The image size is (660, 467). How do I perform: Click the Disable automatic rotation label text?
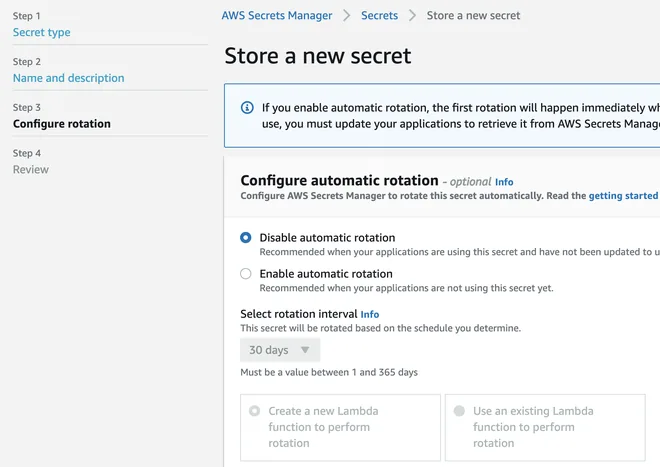click(x=327, y=238)
